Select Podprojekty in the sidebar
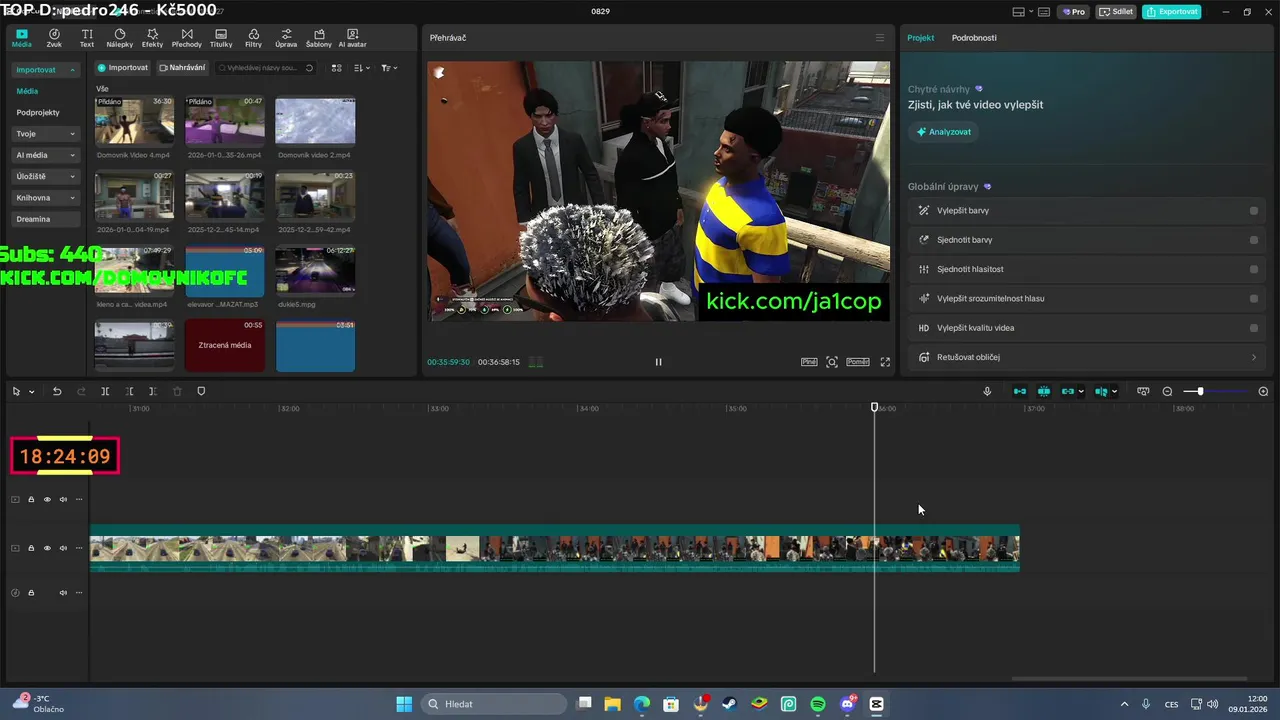Image resolution: width=1280 pixels, height=720 pixels. click(38, 113)
